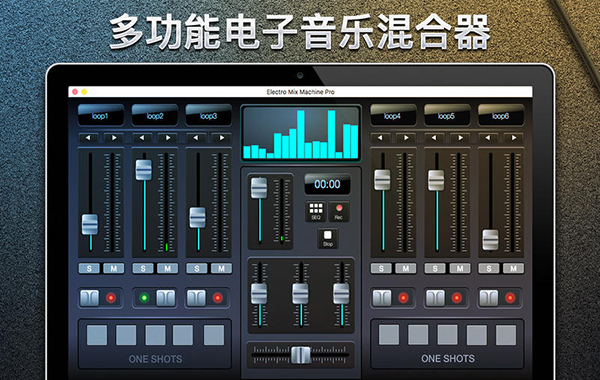Toggle loop4 red indicator light
This screenshot has width=600, height=380.
[x=403, y=298]
